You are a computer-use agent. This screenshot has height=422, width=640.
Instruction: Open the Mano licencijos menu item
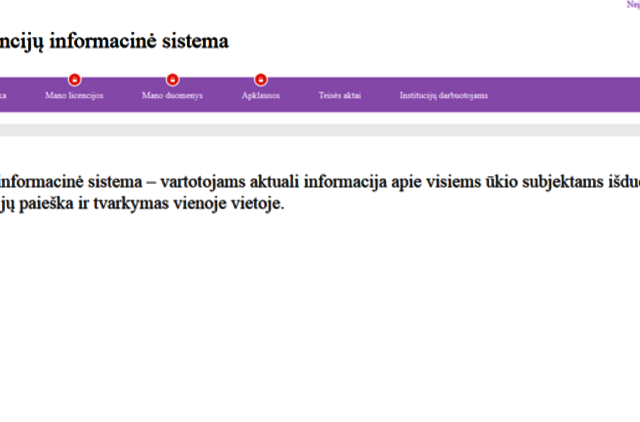tap(74, 96)
